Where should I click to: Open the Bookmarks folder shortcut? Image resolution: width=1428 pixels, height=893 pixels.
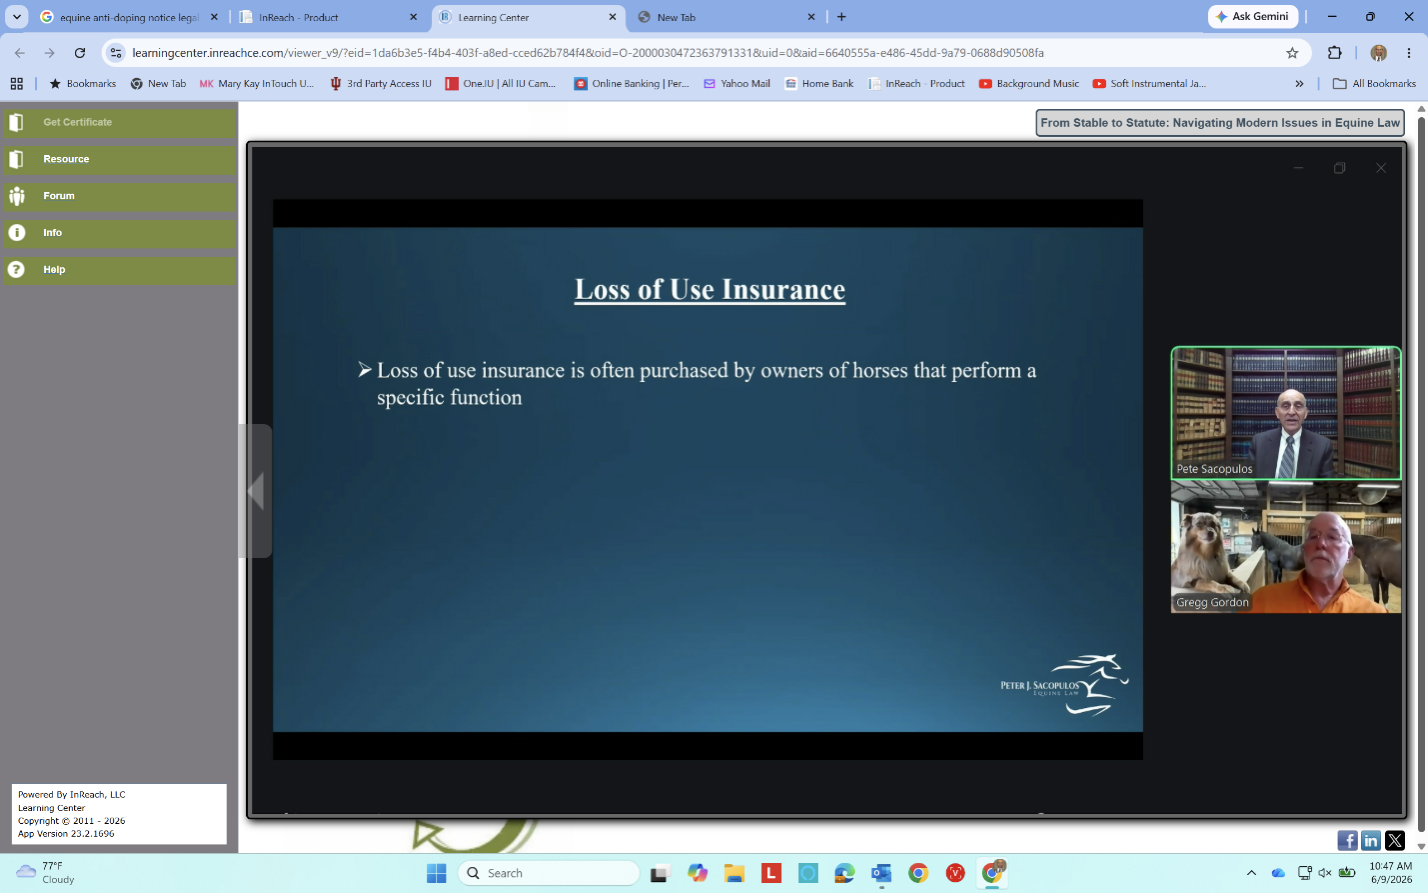83,84
